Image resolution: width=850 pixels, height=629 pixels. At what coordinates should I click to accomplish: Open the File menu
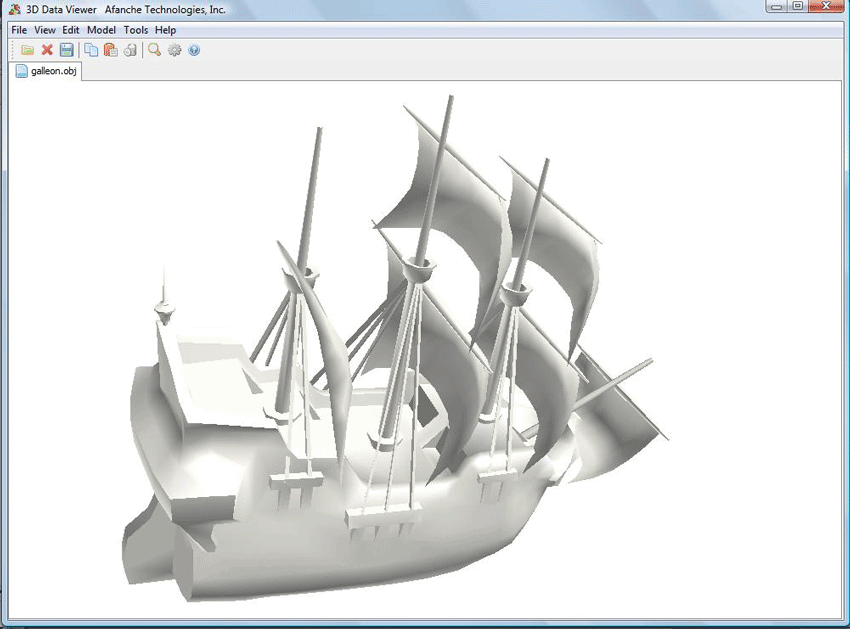[x=19, y=30]
